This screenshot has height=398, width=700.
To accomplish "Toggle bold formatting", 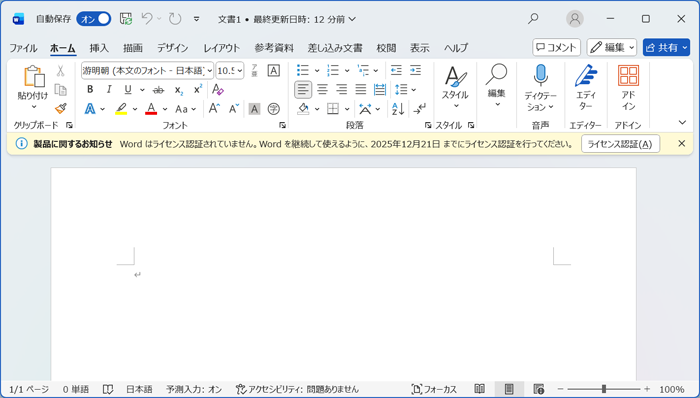I will tap(90, 90).
